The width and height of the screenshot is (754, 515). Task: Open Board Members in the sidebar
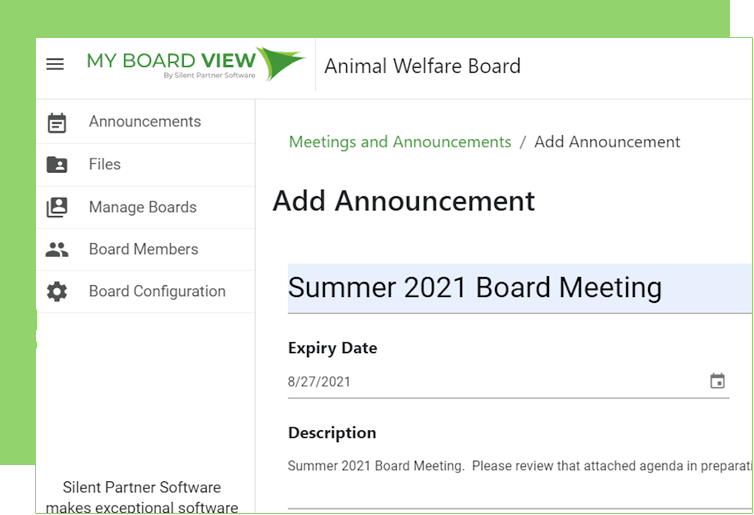pos(144,250)
